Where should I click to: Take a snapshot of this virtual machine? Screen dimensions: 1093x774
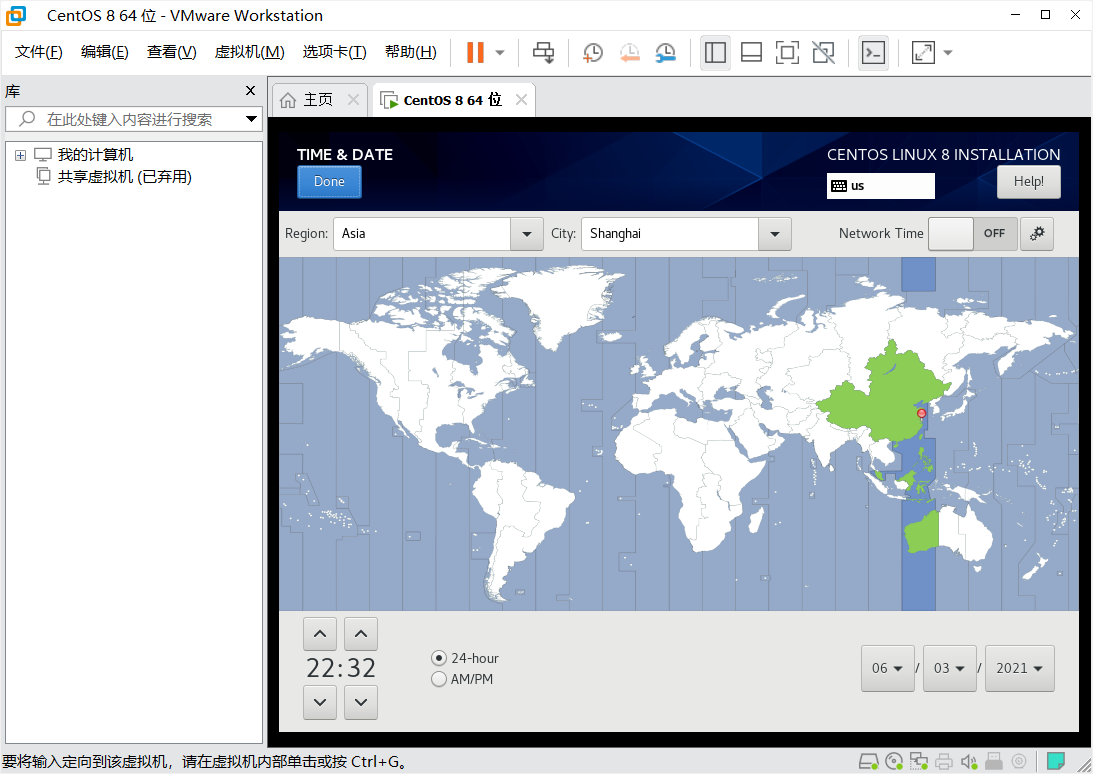pos(593,52)
